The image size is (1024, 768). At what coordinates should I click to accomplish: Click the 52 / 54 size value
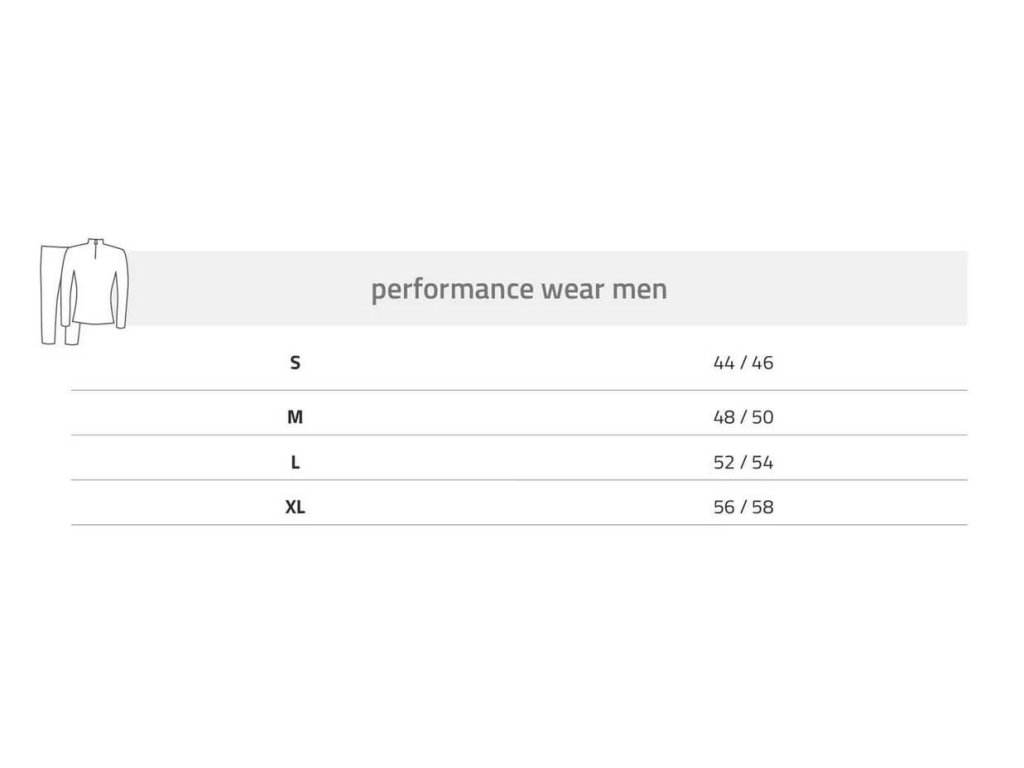tap(743, 462)
